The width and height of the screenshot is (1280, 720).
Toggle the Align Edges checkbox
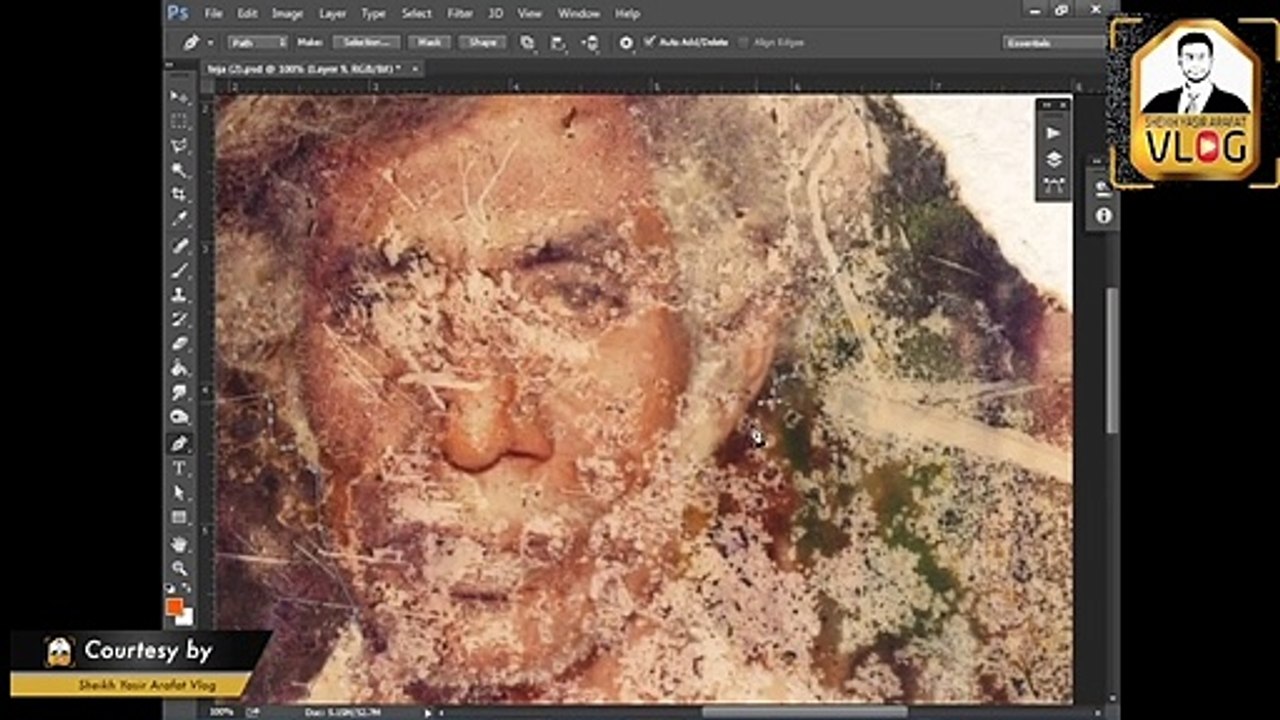[743, 42]
